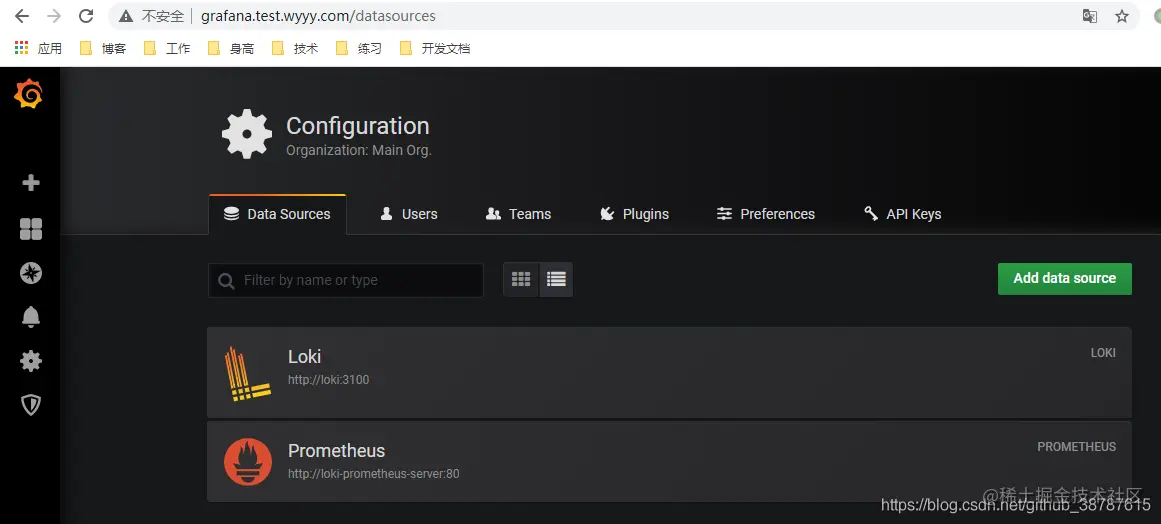Open the 工作 bookmark folder
1161x524 pixels.
point(167,48)
